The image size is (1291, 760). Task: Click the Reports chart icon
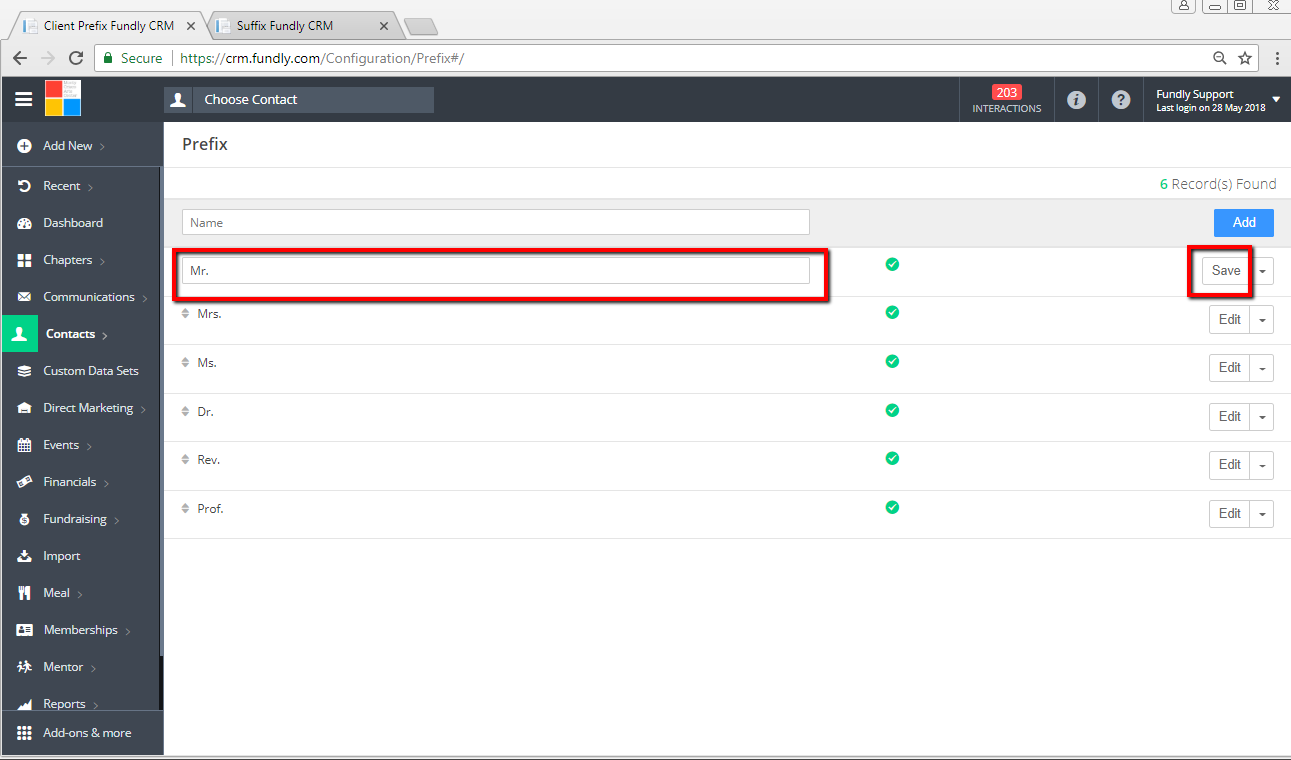pyautogui.click(x=25, y=704)
